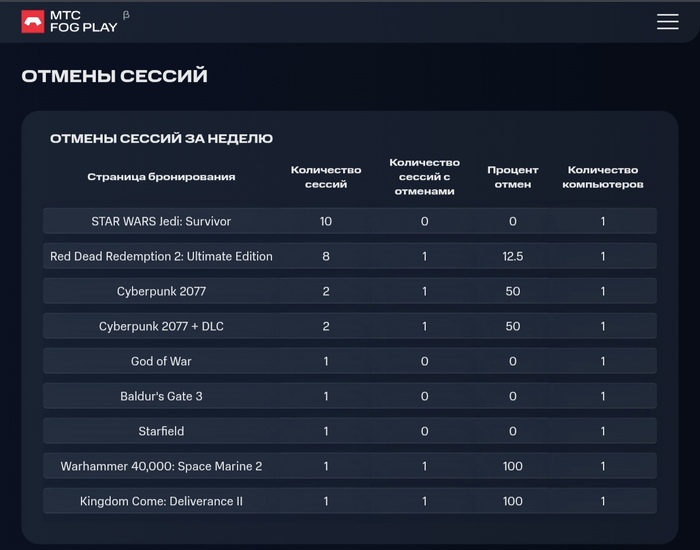This screenshot has width=700, height=550.
Task: Select the Starfield row
Action: click(161, 431)
